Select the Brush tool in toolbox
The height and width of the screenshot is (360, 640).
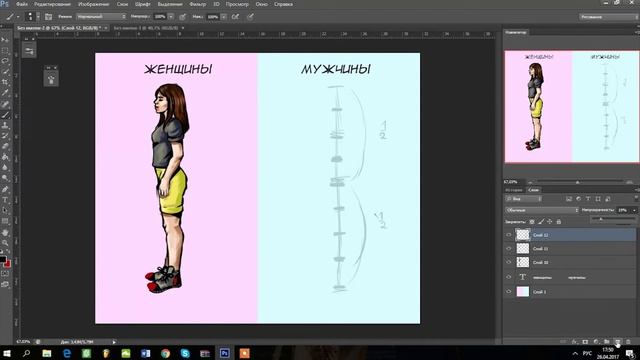[5, 115]
